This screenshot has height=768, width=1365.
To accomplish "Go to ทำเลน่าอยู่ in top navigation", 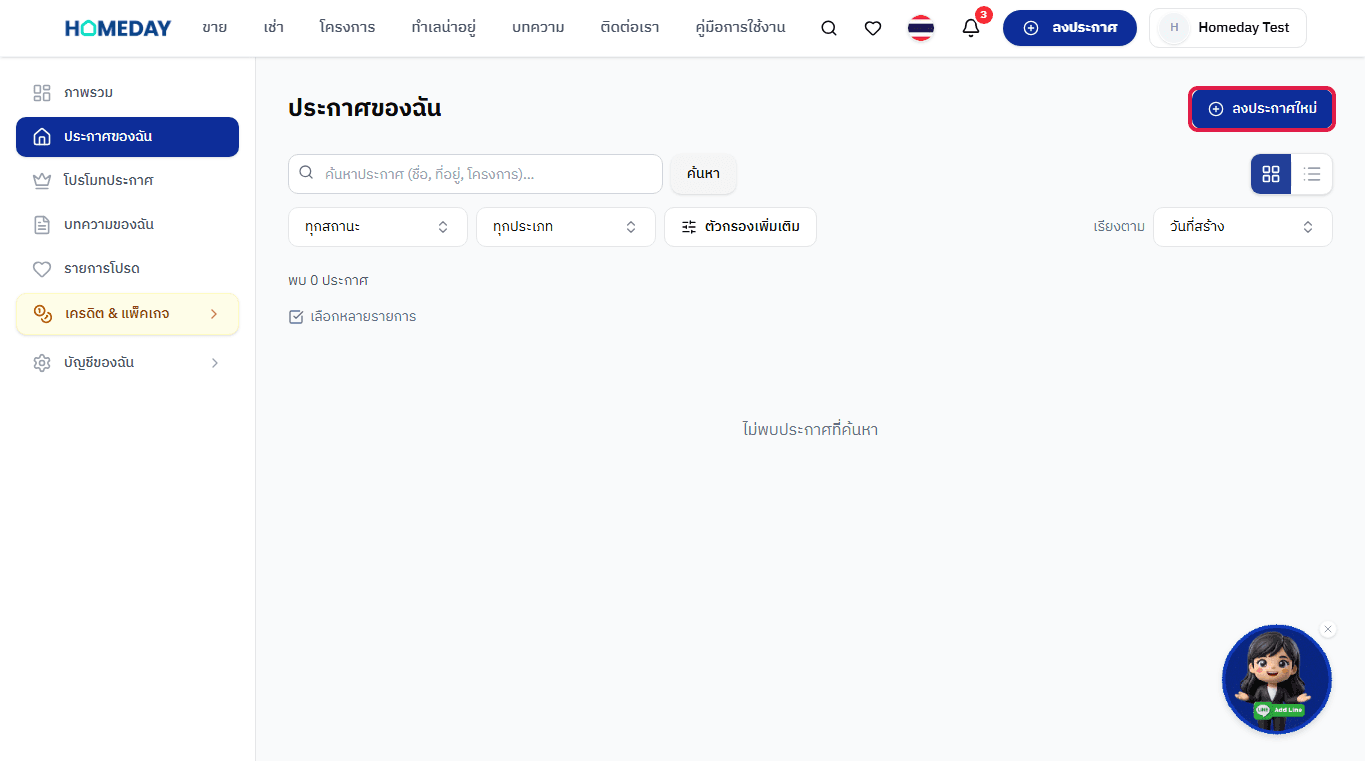I will tap(443, 28).
